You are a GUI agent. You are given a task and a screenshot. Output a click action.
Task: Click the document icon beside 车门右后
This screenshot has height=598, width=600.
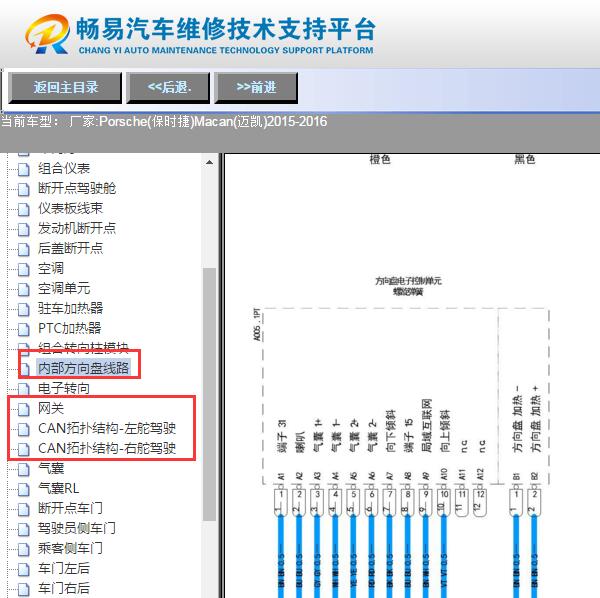coord(24,589)
